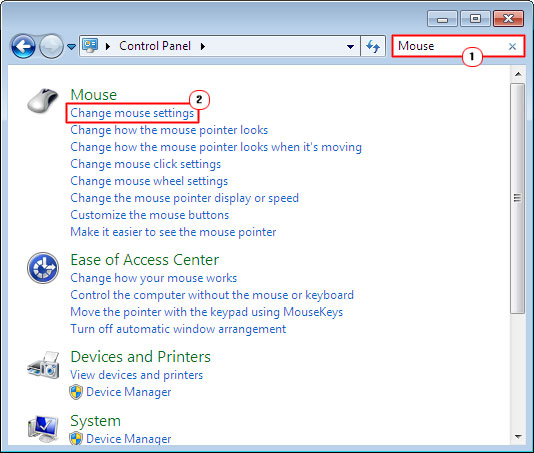Select Control Panel in the breadcrumb
This screenshot has width=534, height=453.
pos(155,46)
